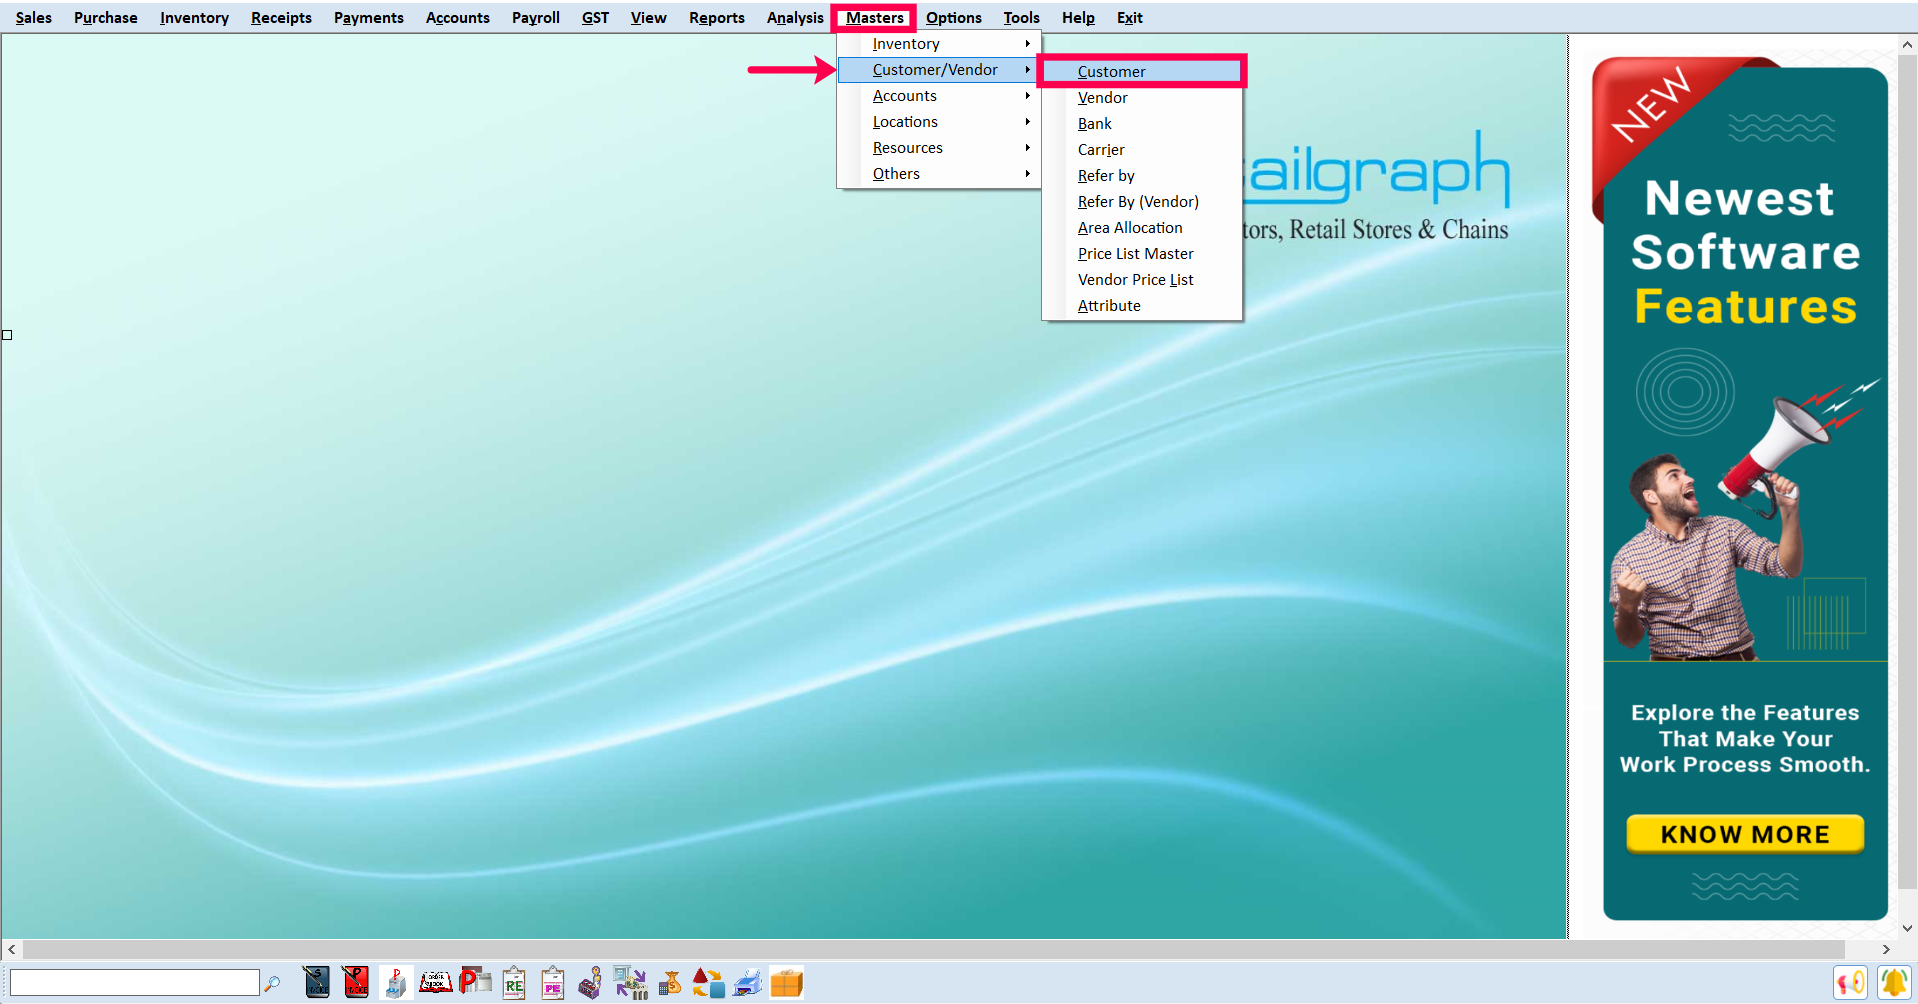Viewport: 1918px width, 1004px height.
Task: Open the View menu
Action: tap(648, 18)
